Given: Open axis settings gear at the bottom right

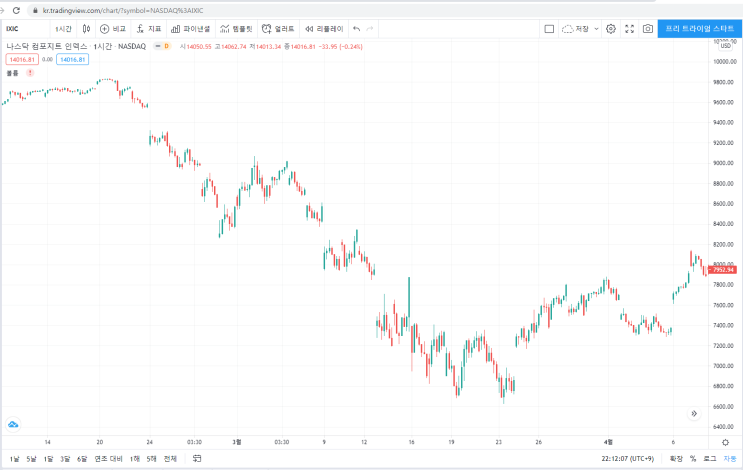Looking at the screenshot, I should click(725, 442).
